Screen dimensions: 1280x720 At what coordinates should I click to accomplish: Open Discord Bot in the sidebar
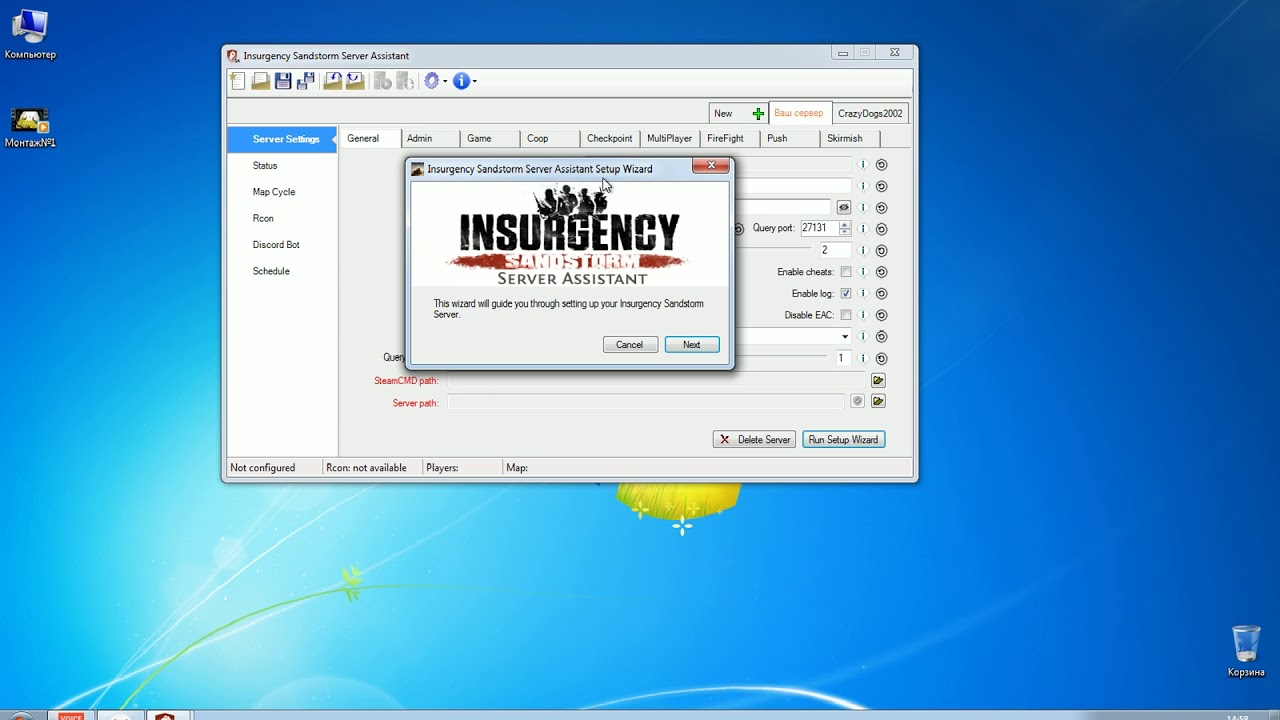coord(276,245)
